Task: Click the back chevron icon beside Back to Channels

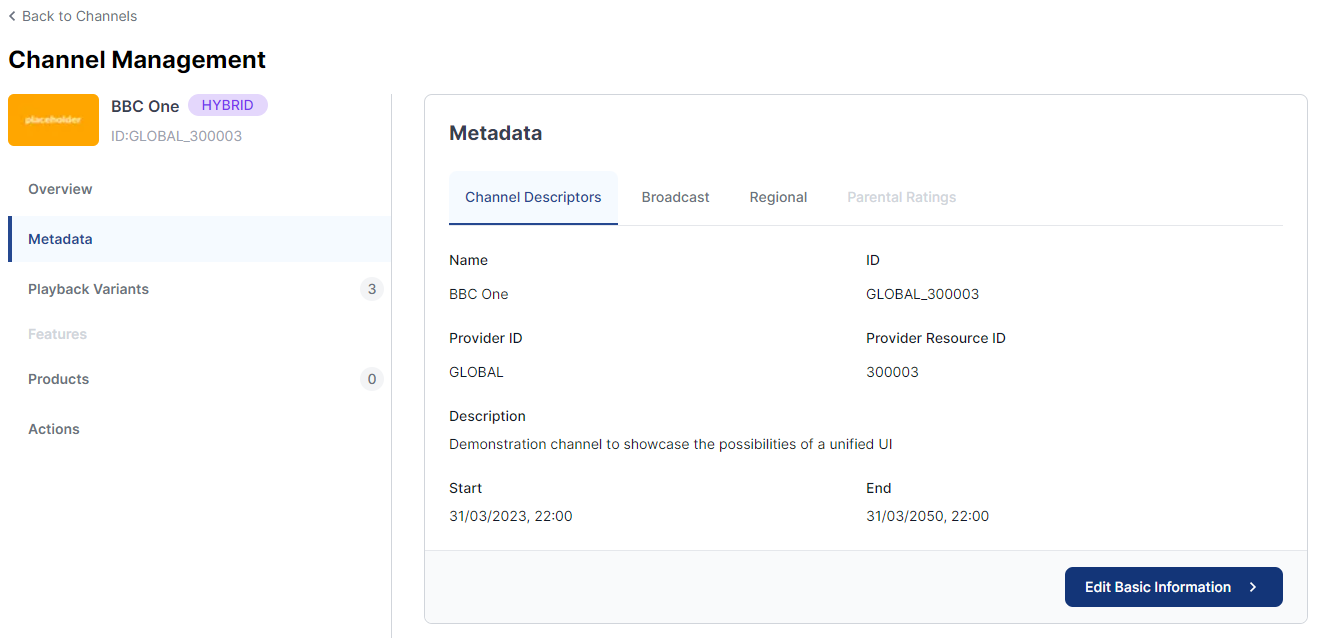Action: (12, 16)
